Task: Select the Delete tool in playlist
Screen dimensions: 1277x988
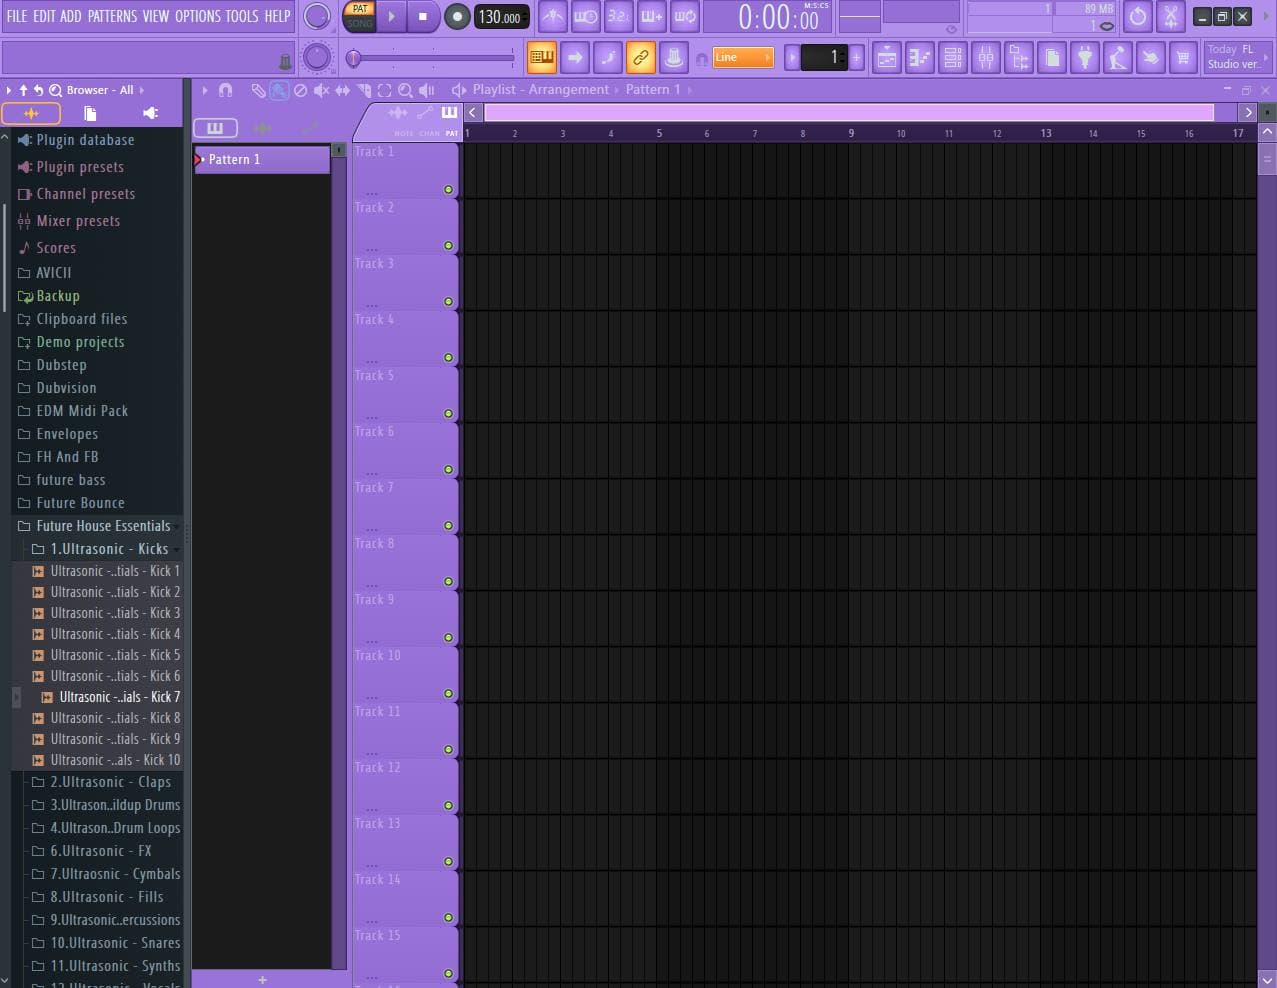Action: (x=300, y=90)
